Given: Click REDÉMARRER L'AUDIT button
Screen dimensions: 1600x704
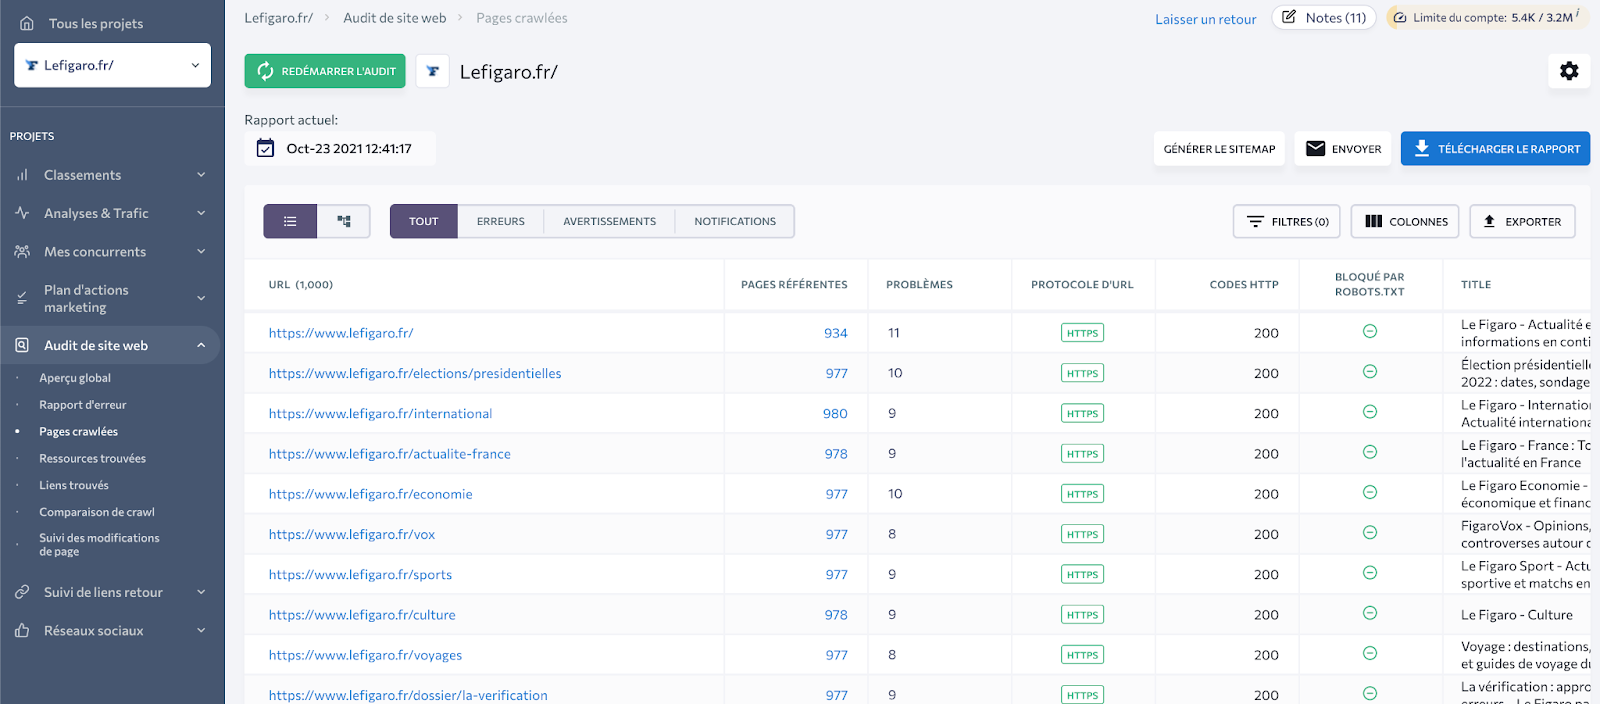Looking at the screenshot, I should point(325,71).
